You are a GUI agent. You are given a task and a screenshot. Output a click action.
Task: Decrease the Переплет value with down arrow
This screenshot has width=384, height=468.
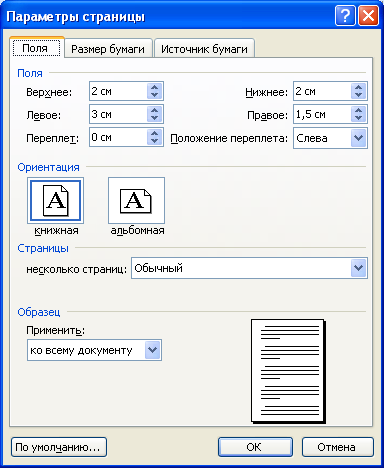[154, 141]
